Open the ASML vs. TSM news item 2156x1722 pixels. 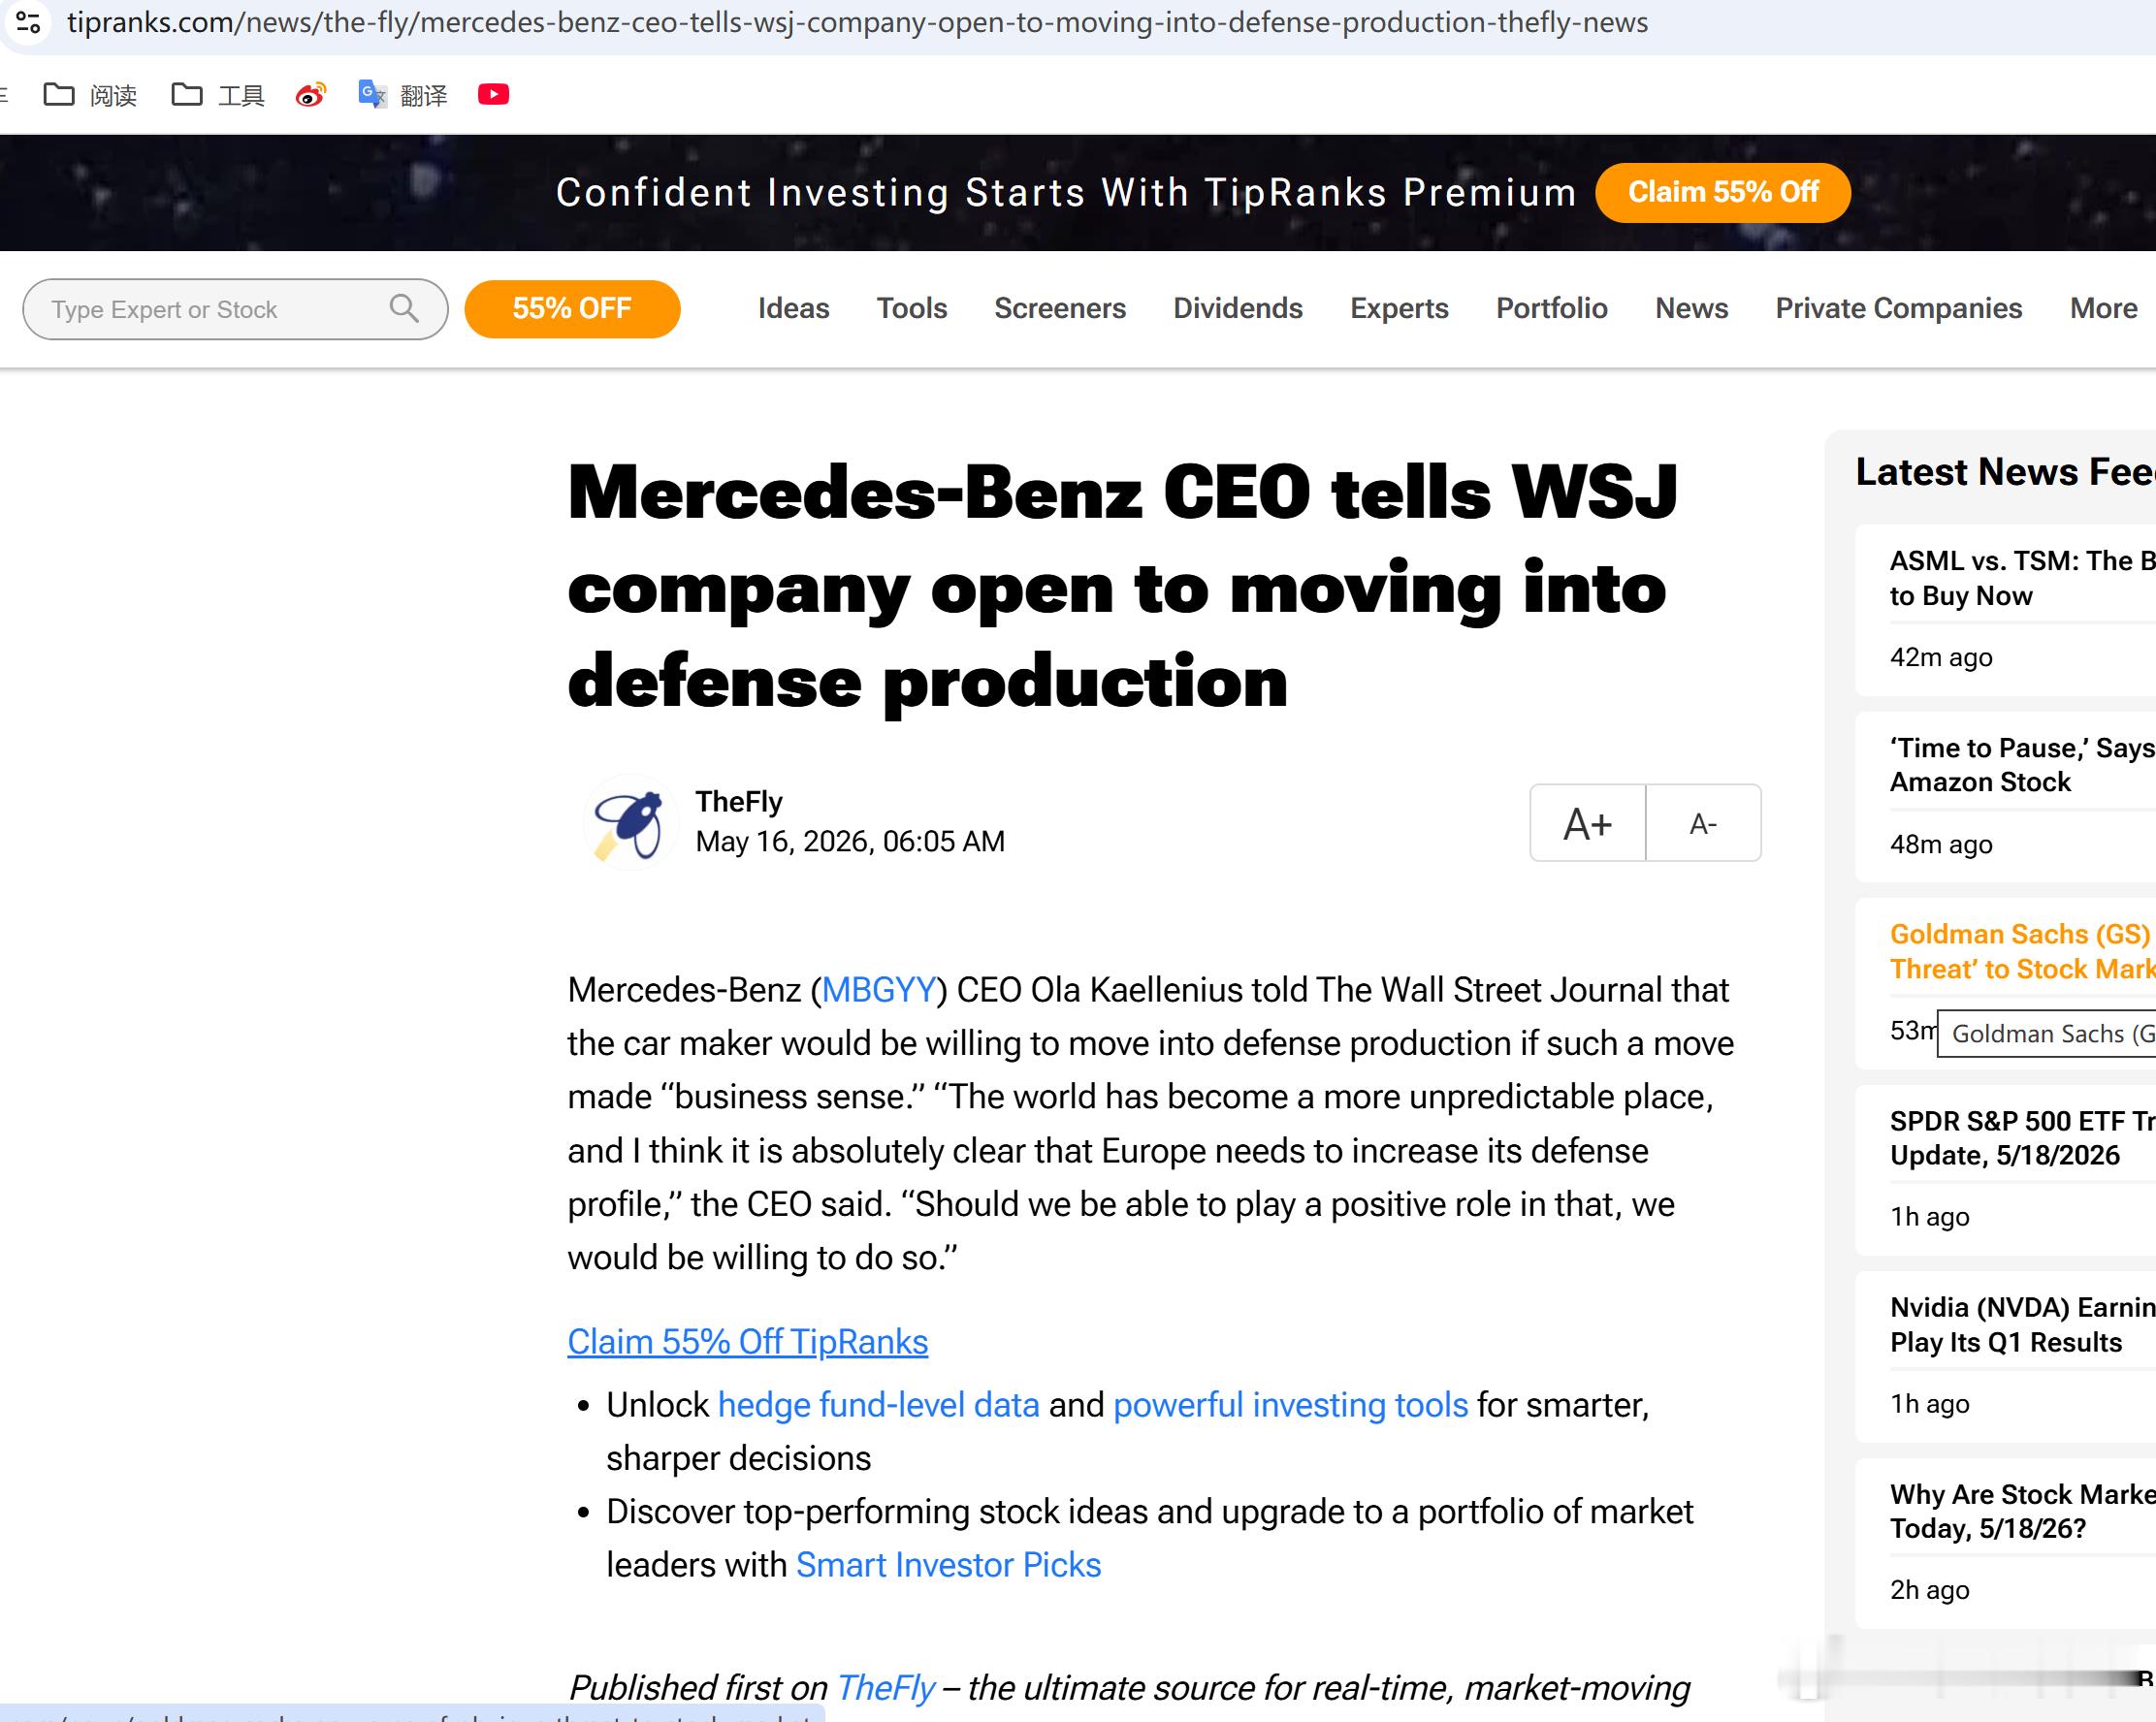[2022, 578]
